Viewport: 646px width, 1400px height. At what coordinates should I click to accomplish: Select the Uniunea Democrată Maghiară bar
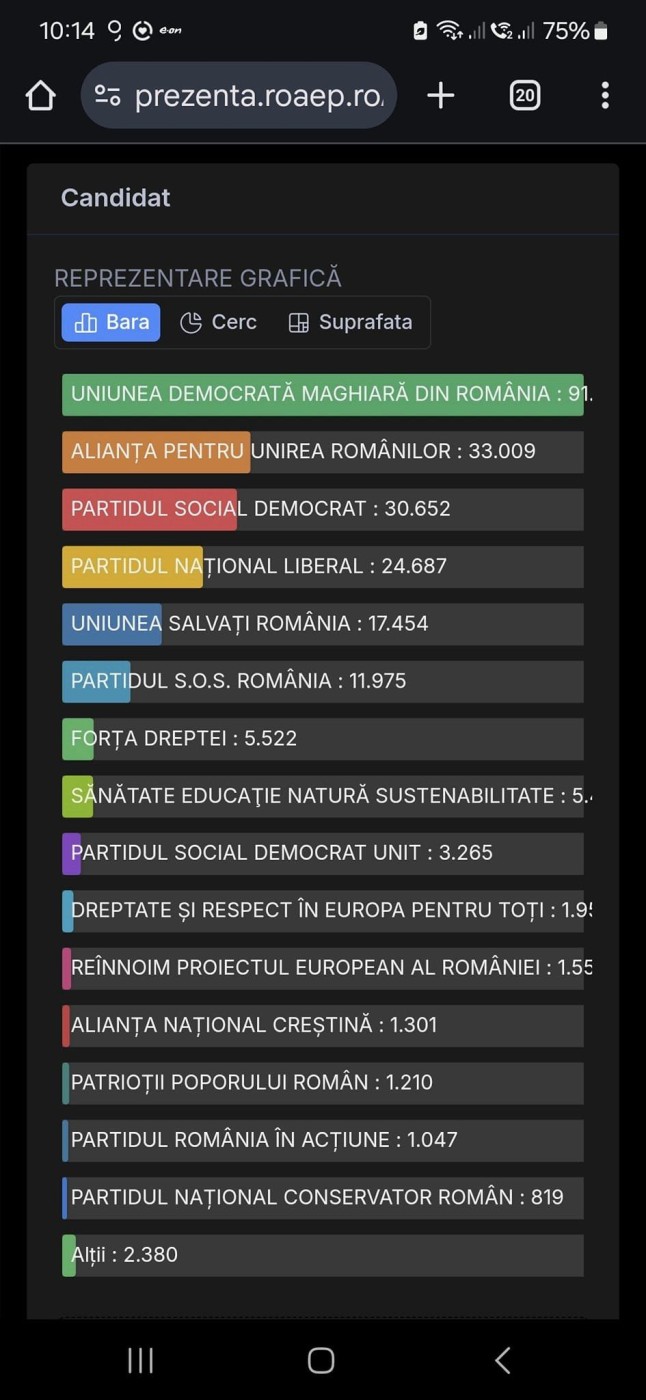(322, 394)
